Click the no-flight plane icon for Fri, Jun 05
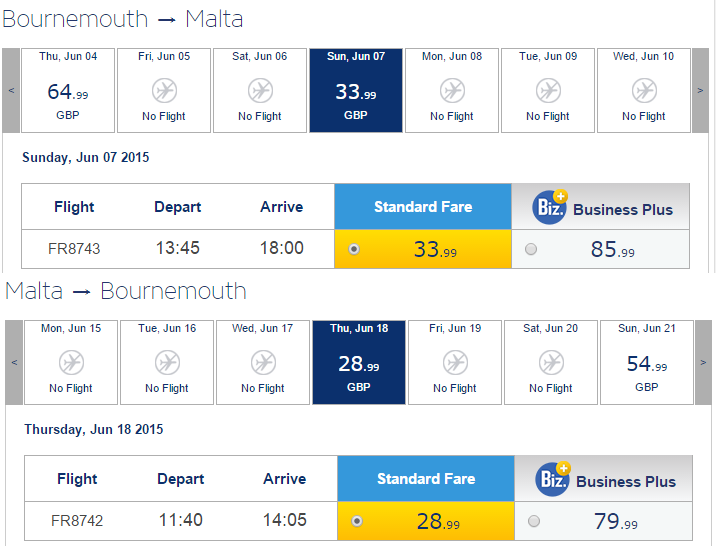 [x=164, y=90]
